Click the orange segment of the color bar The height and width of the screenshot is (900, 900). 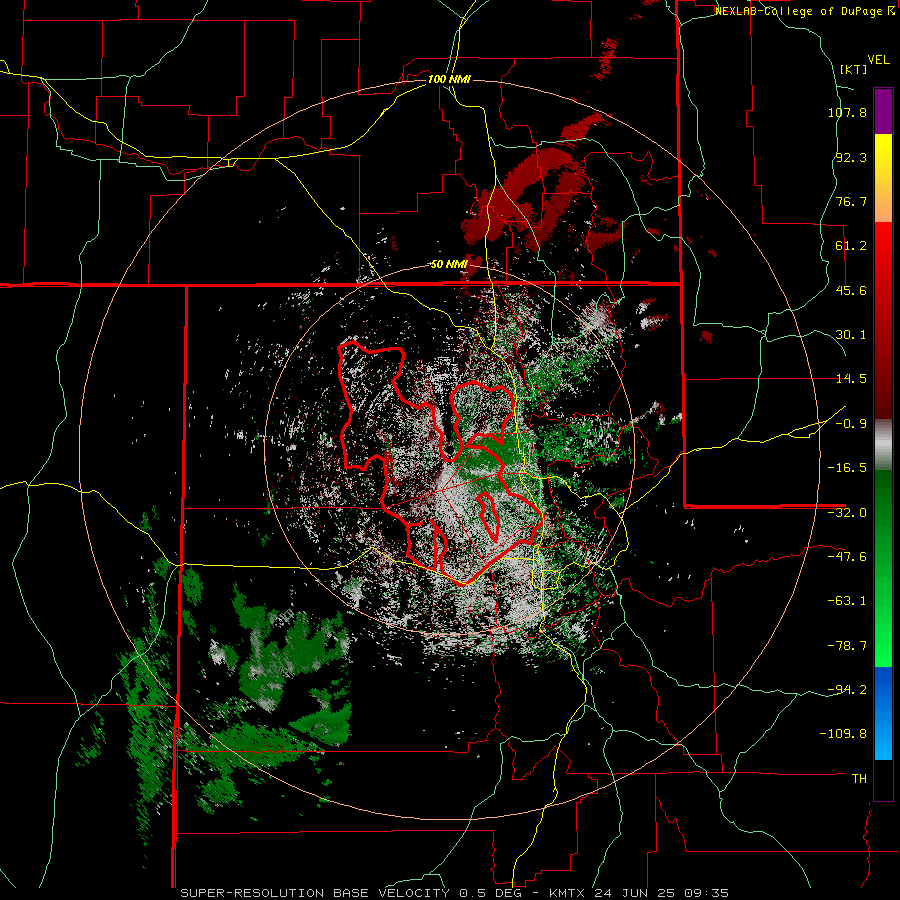[883, 200]
